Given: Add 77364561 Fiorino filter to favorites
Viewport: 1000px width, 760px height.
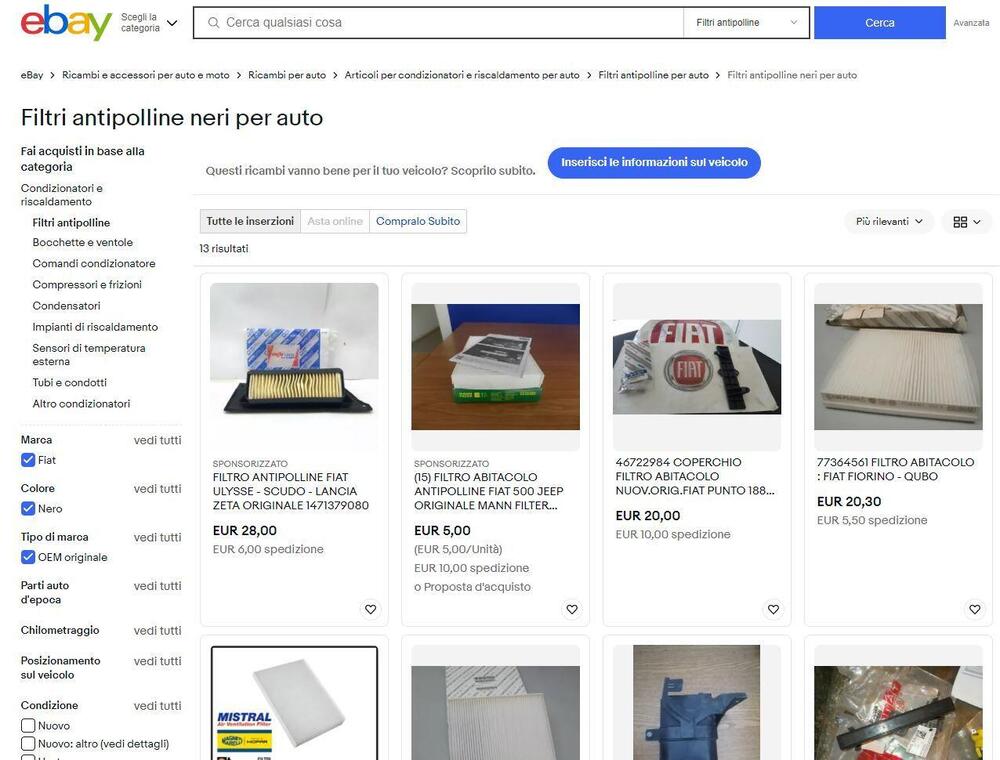Looking at the screenshot, I should click(x=975, y=610).
